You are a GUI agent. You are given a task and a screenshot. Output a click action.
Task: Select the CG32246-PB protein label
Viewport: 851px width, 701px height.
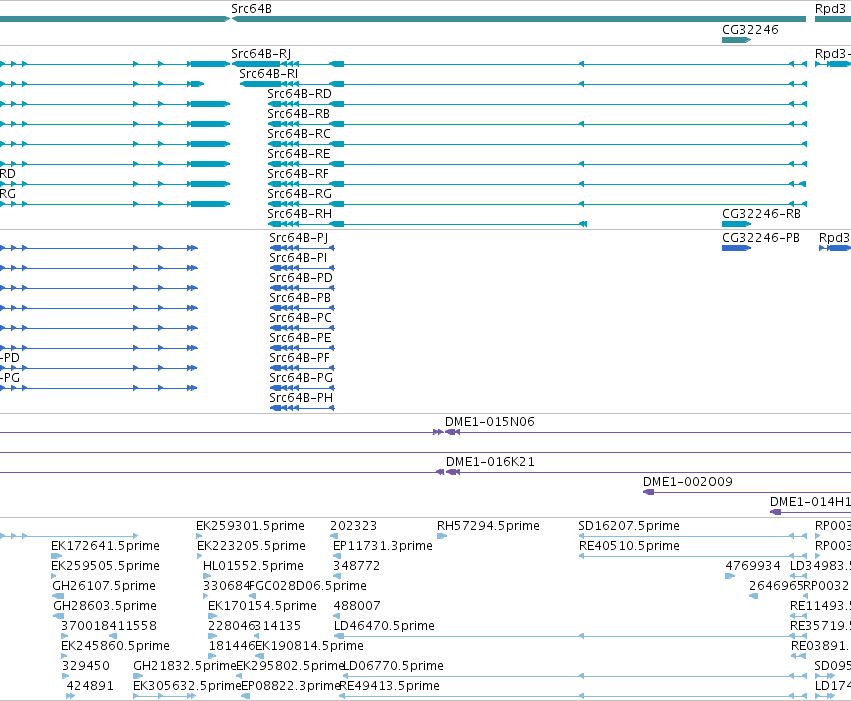pyautogui.click(x=761, y=238)
